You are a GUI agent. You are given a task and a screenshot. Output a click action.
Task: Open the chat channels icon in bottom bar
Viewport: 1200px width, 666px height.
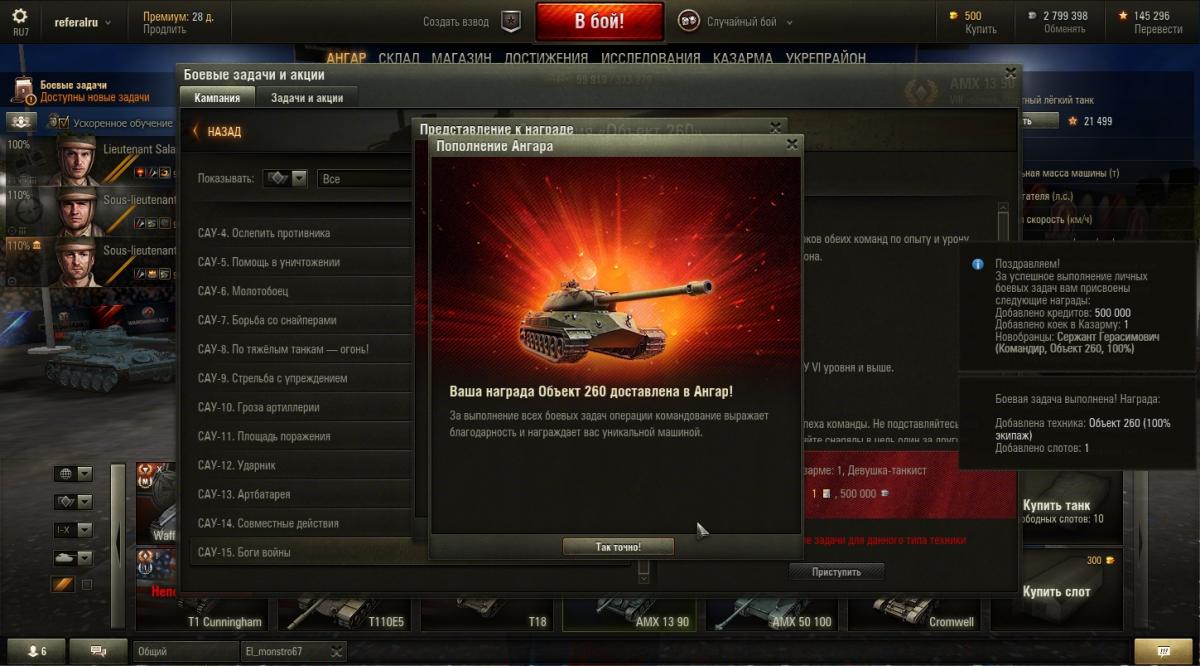pos(98,651)
